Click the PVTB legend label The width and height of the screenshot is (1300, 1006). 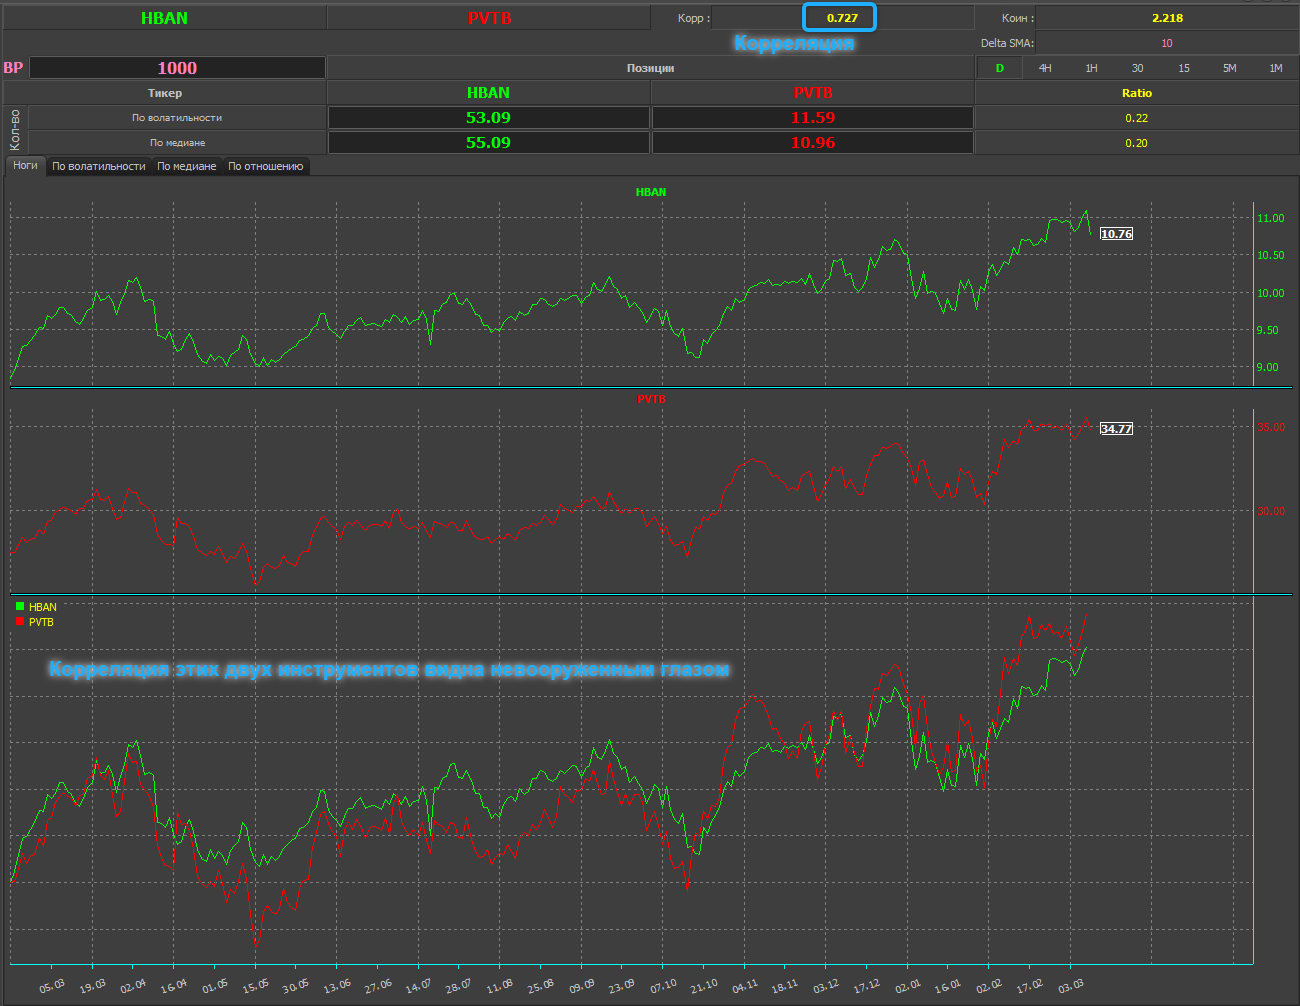[41, 622]
